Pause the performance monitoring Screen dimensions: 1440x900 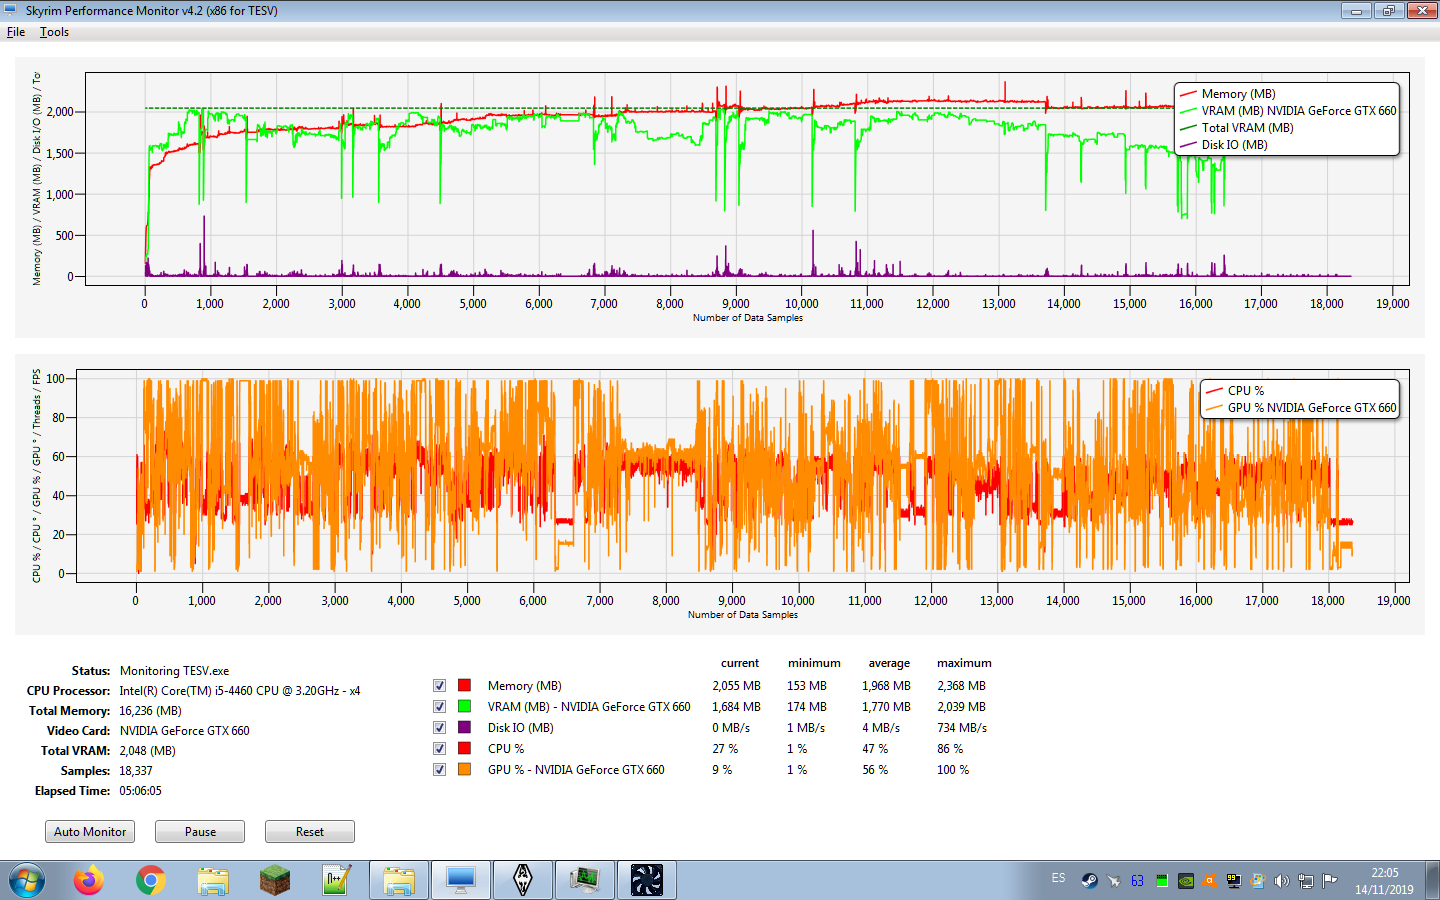pyautogui.click(x=200, y=832)
